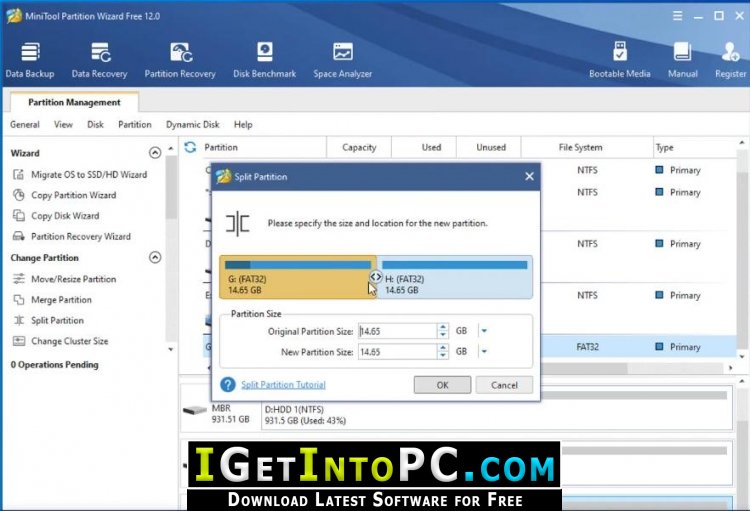Image resolution: width=750 pixels, height=511 pixels.
Task: Open the General menu
Action: (x=25, y=124)
